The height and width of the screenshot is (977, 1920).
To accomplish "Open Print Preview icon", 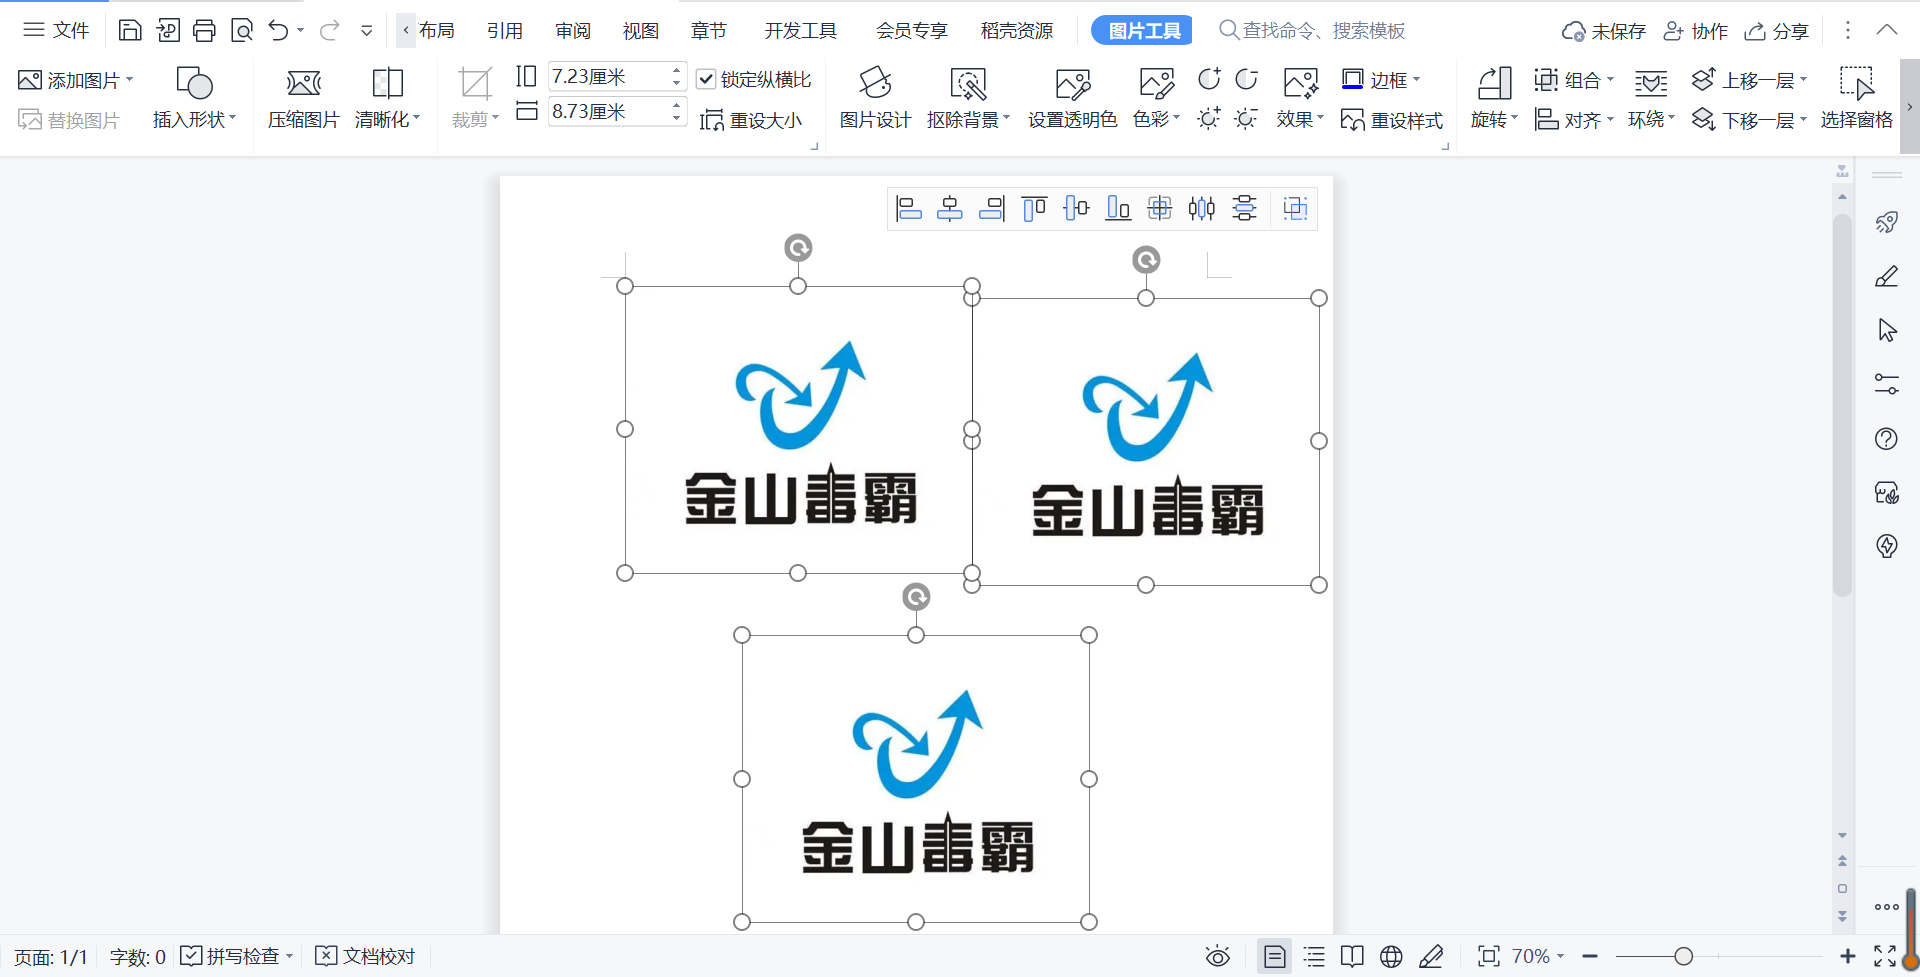I will [242, 30].
